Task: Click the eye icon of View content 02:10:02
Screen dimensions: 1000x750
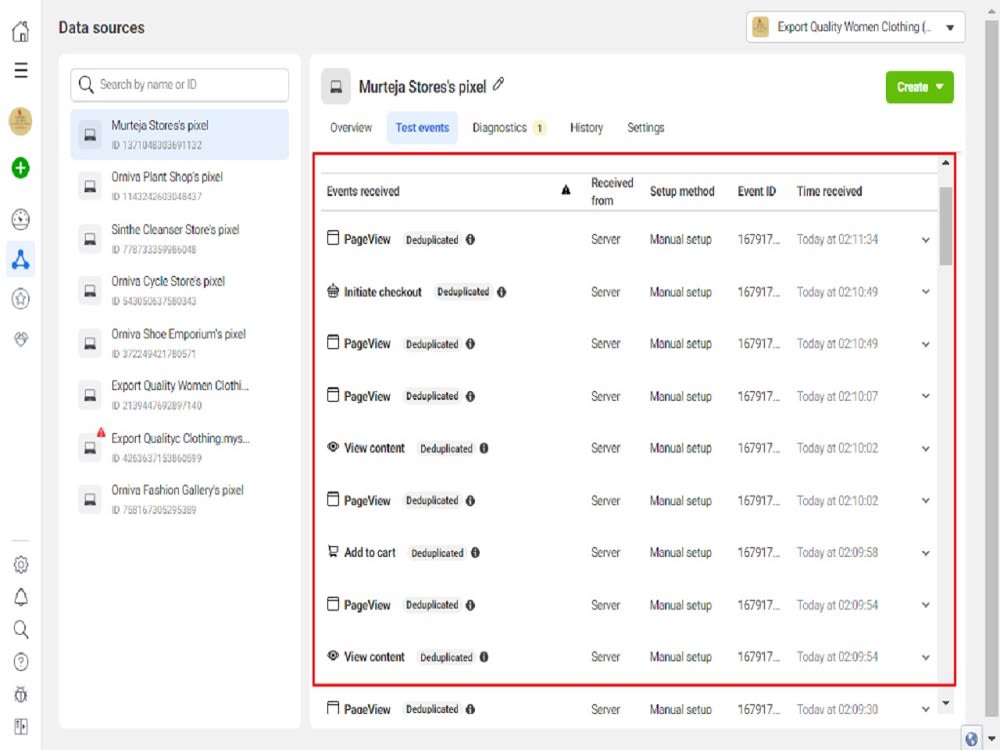Action: point(333,447)
